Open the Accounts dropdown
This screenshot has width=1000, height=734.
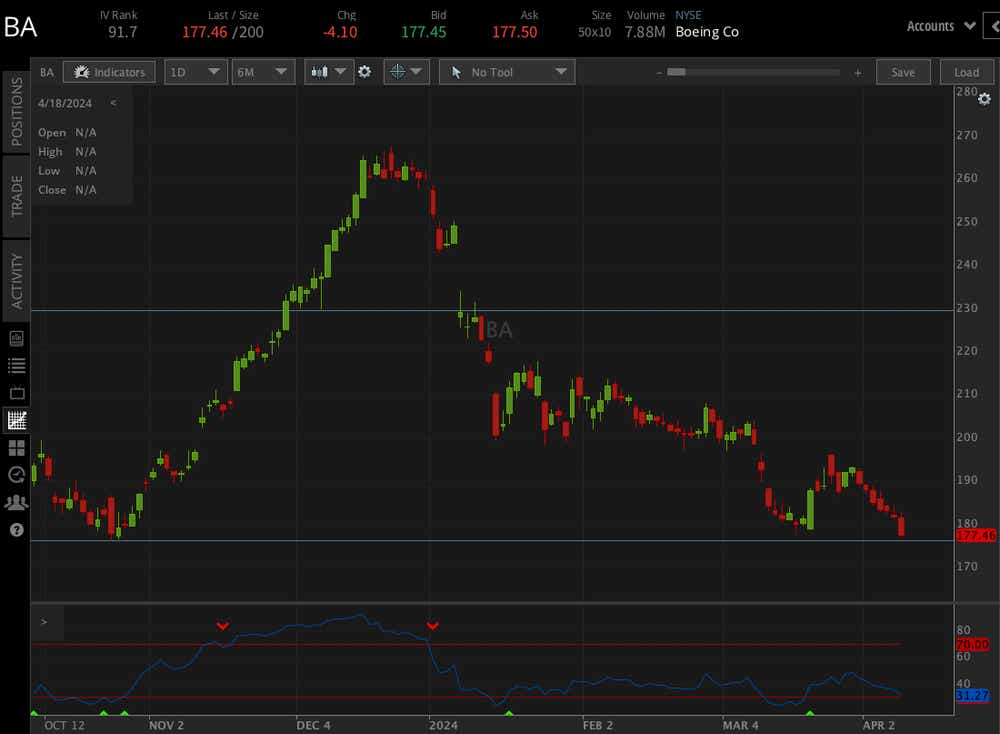pyautogui.click(x=941, y=26)
